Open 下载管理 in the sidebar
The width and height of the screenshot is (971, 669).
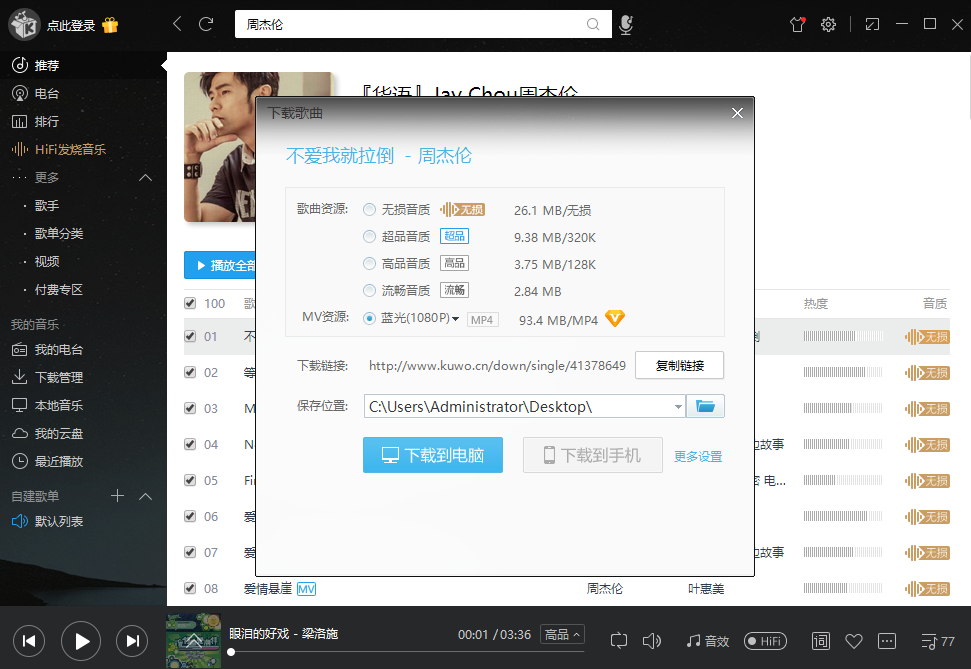click(x=84, y=377)
